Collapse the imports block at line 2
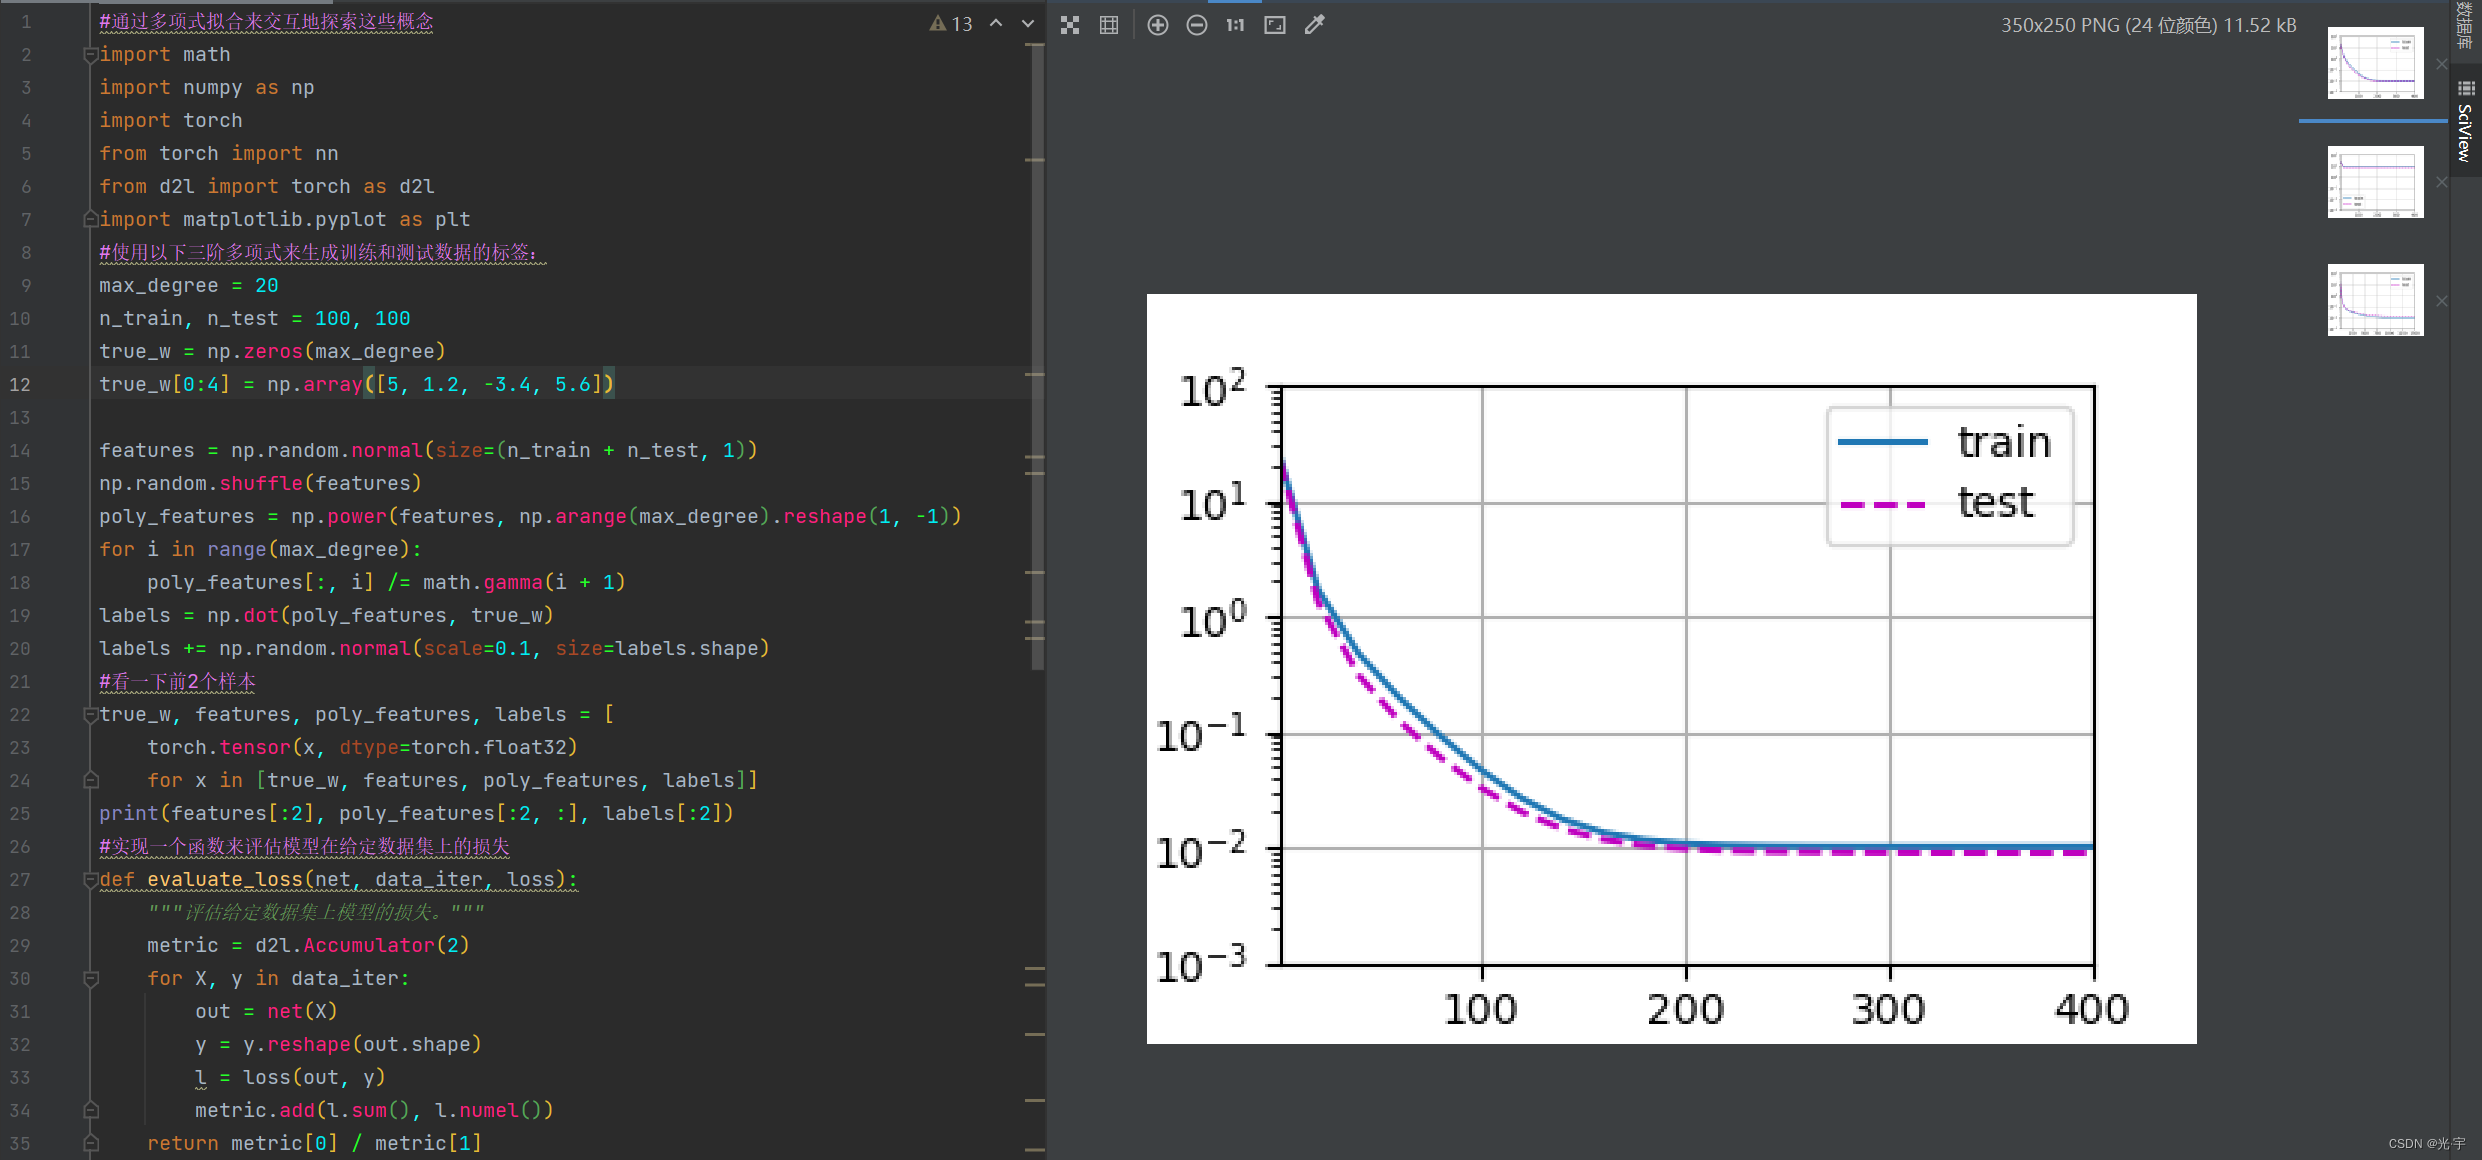Image resolution: width=2482 pixels, height=1160 pixels. 91,55
